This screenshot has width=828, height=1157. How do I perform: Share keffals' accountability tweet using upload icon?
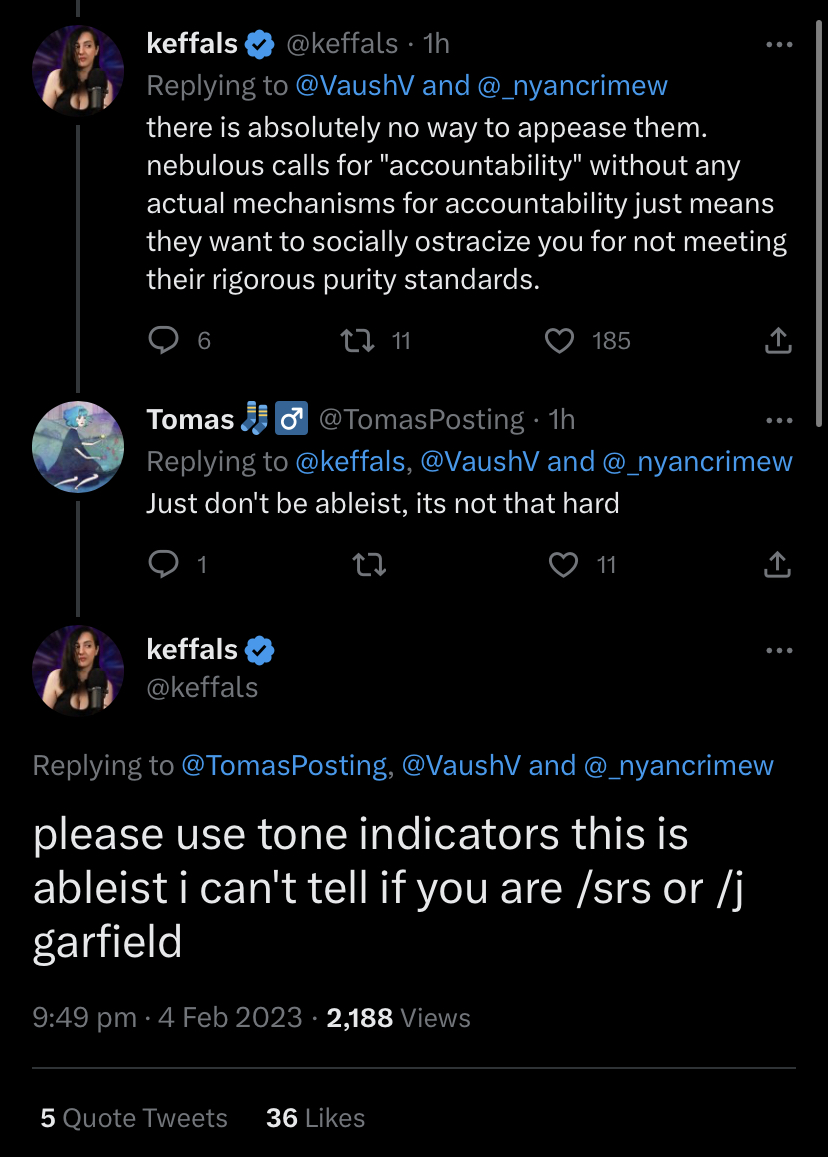pyautogui.click(x=778, y=340)
